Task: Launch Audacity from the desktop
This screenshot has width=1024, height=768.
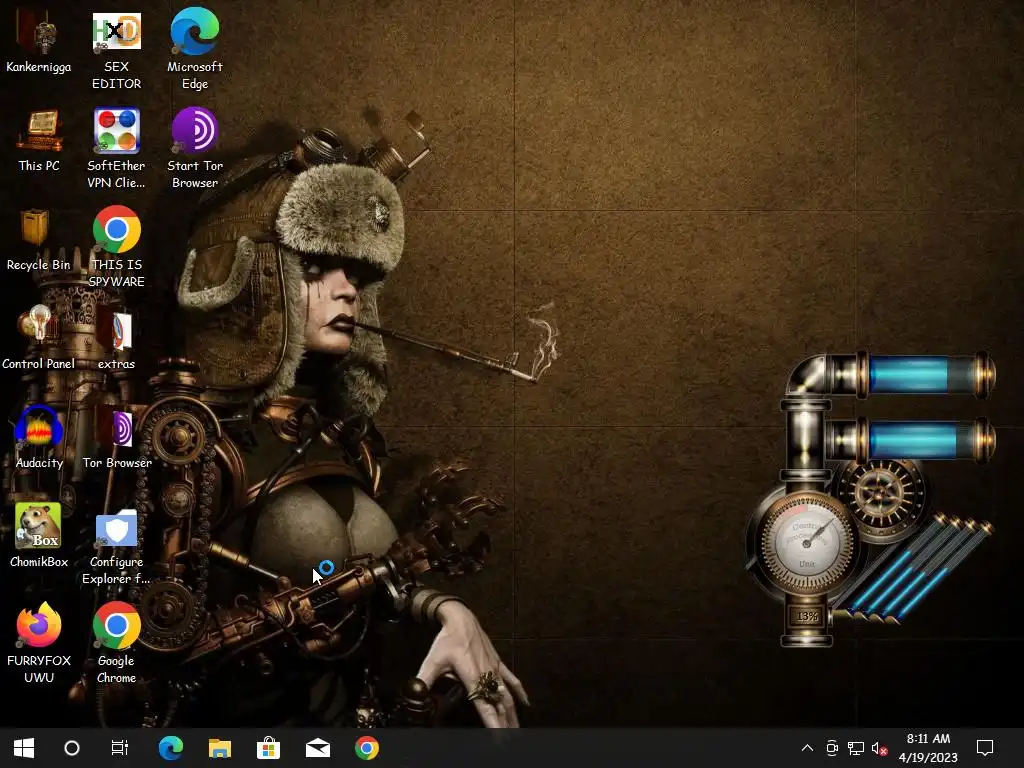Action: click(x=39, y=438)
